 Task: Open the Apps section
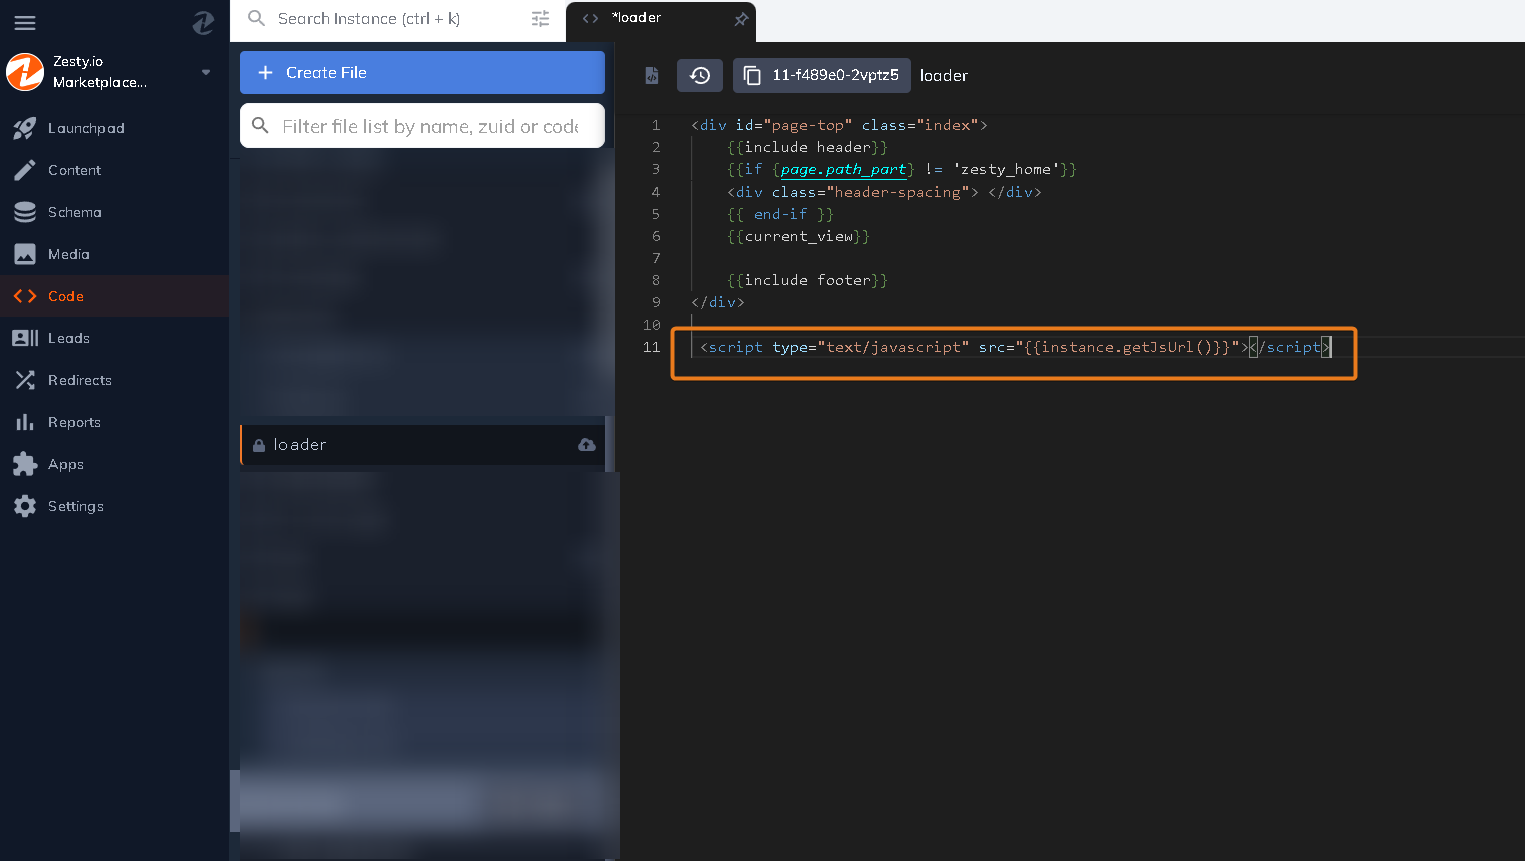(114, 464)
